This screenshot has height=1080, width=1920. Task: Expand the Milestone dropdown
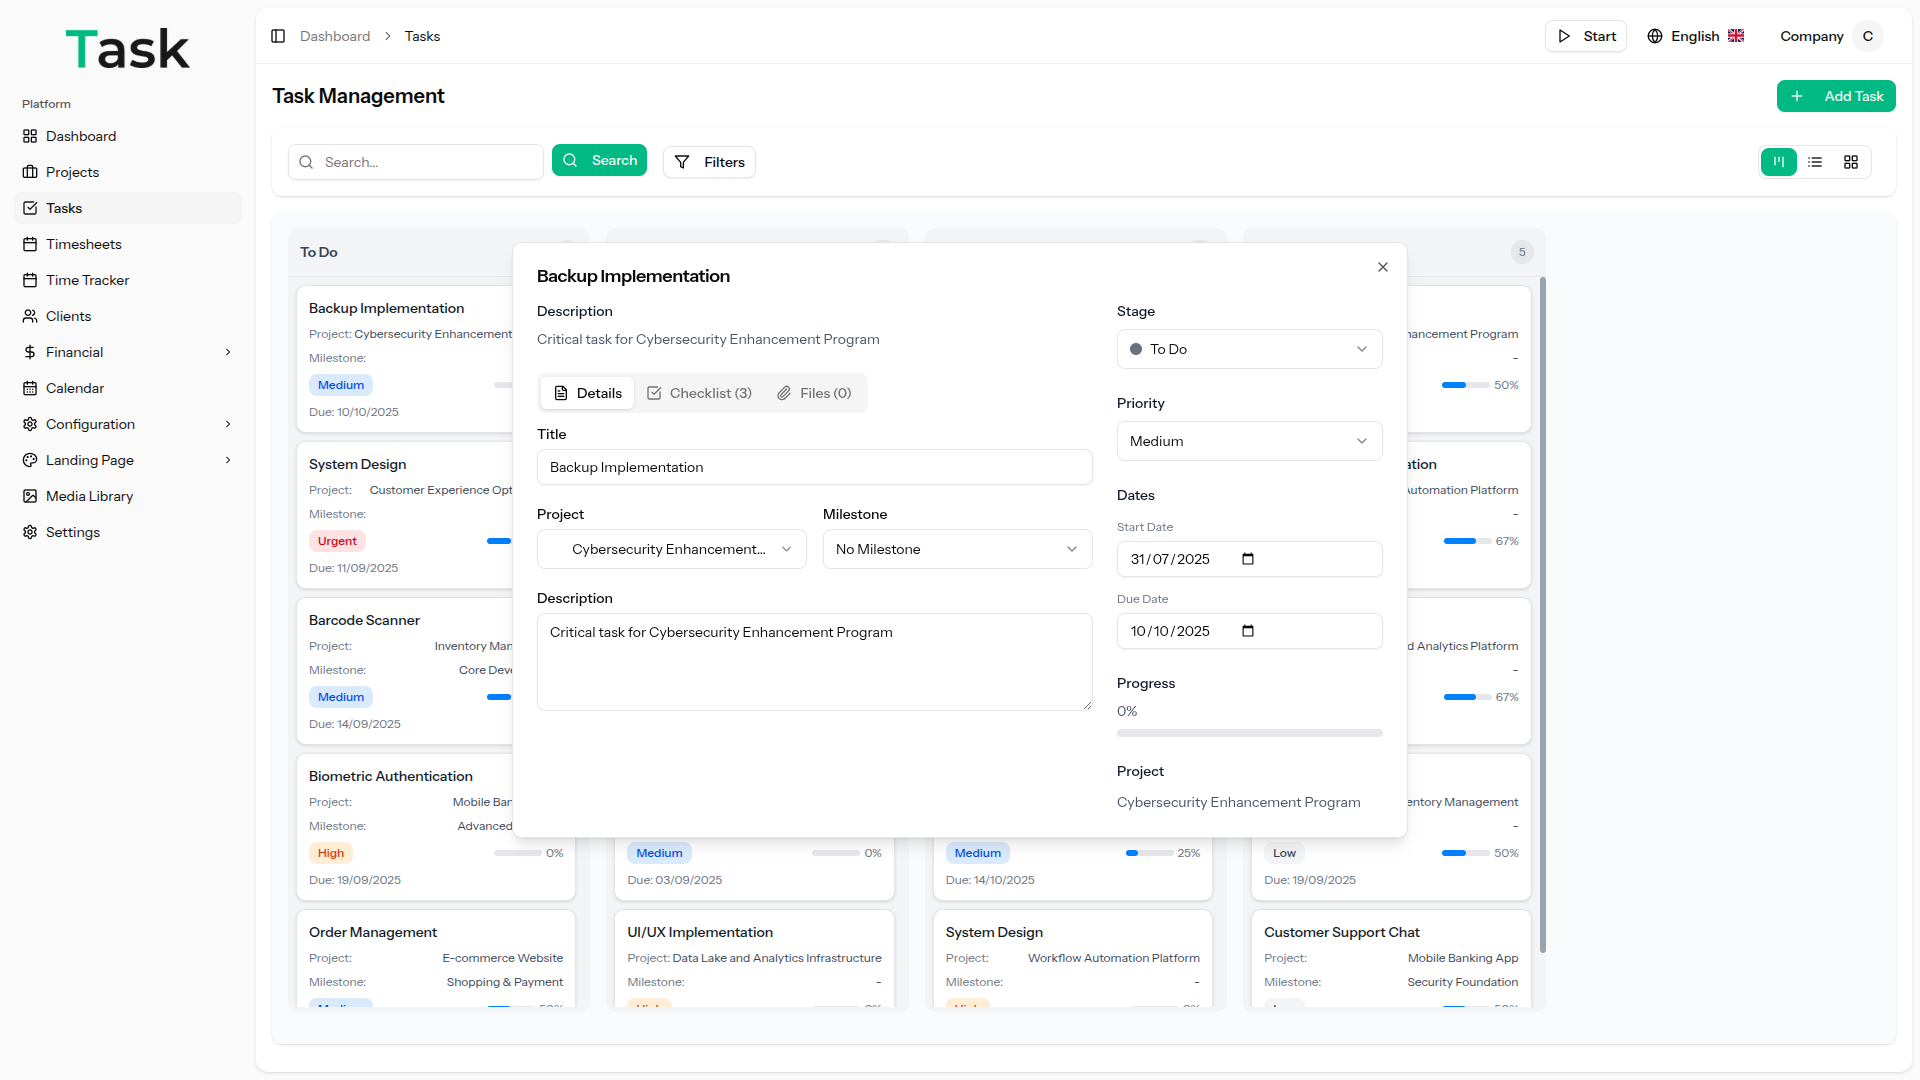point(957,549)
